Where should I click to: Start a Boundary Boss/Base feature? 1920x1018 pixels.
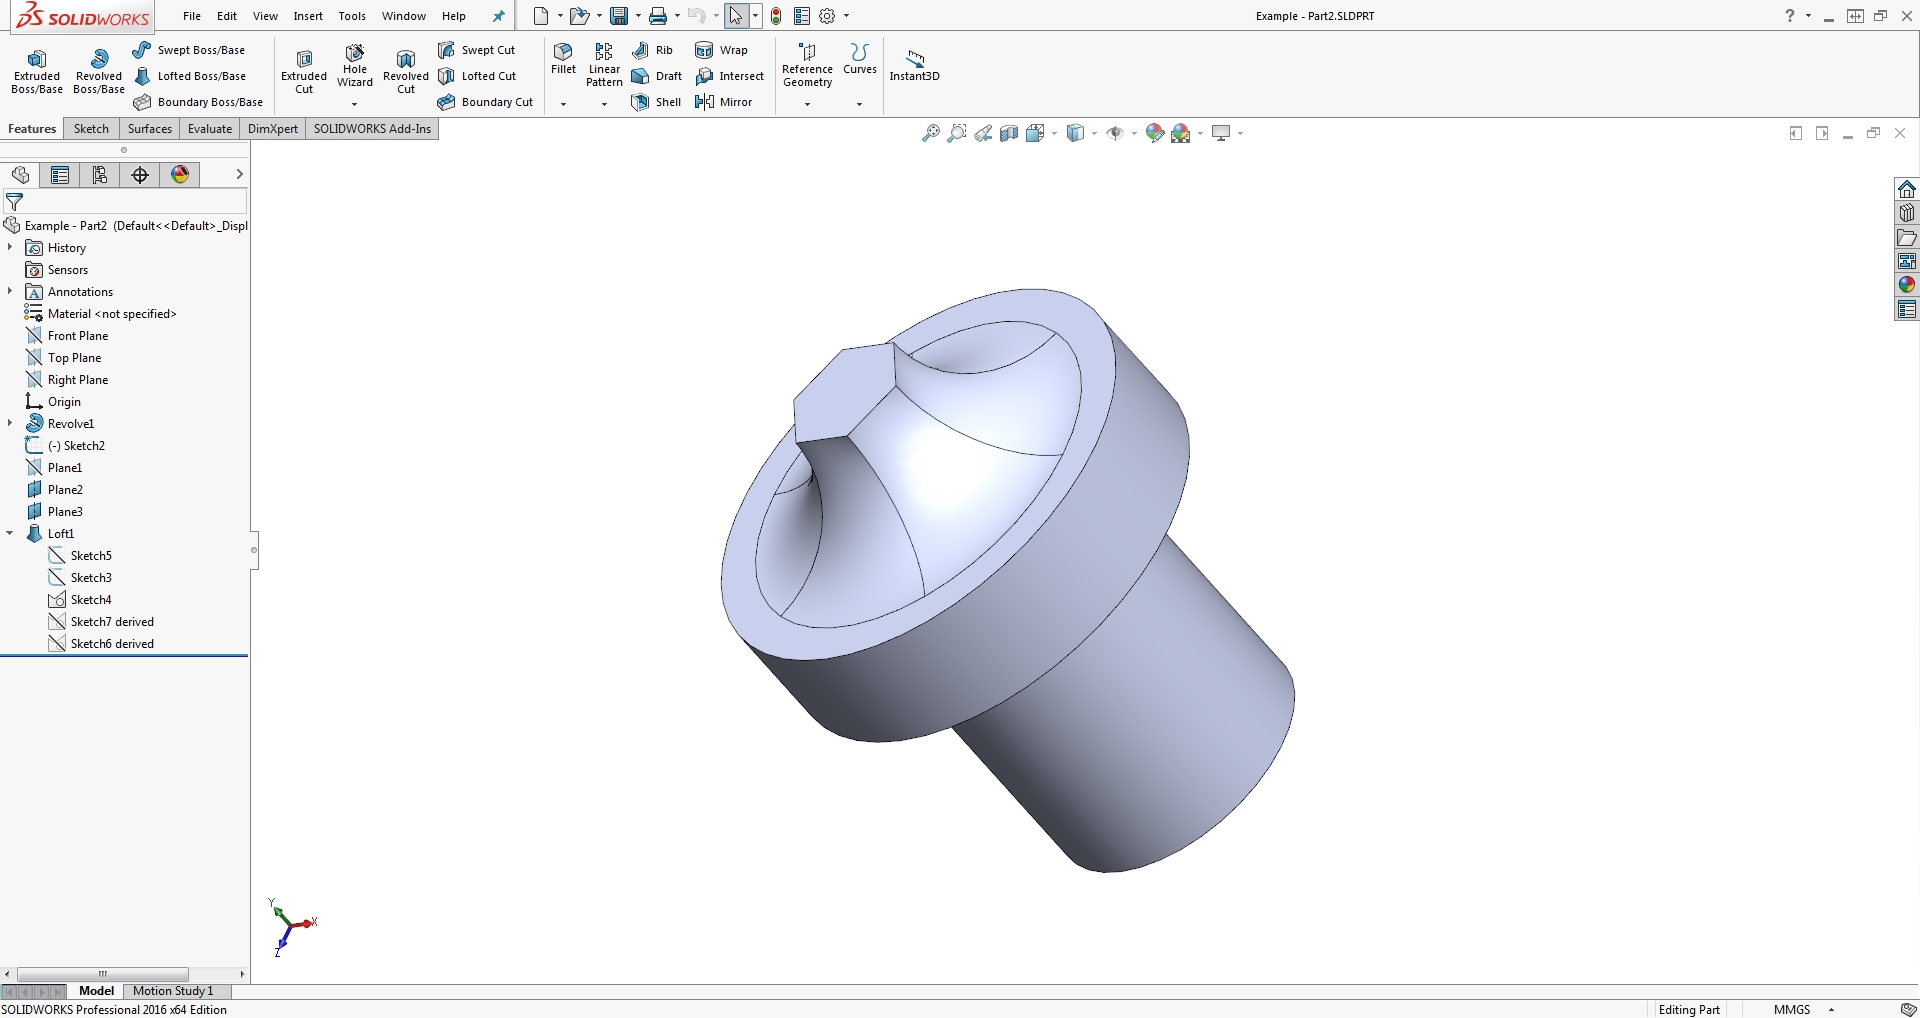[x=199, y=102]
